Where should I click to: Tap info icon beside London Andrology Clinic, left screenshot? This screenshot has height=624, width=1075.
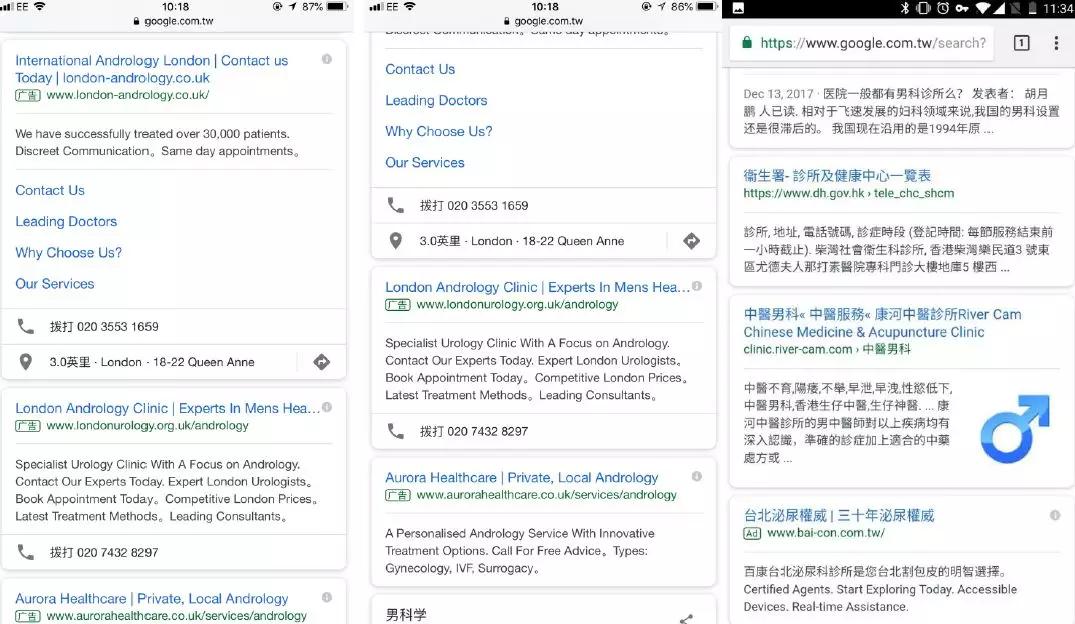point(327,407)
